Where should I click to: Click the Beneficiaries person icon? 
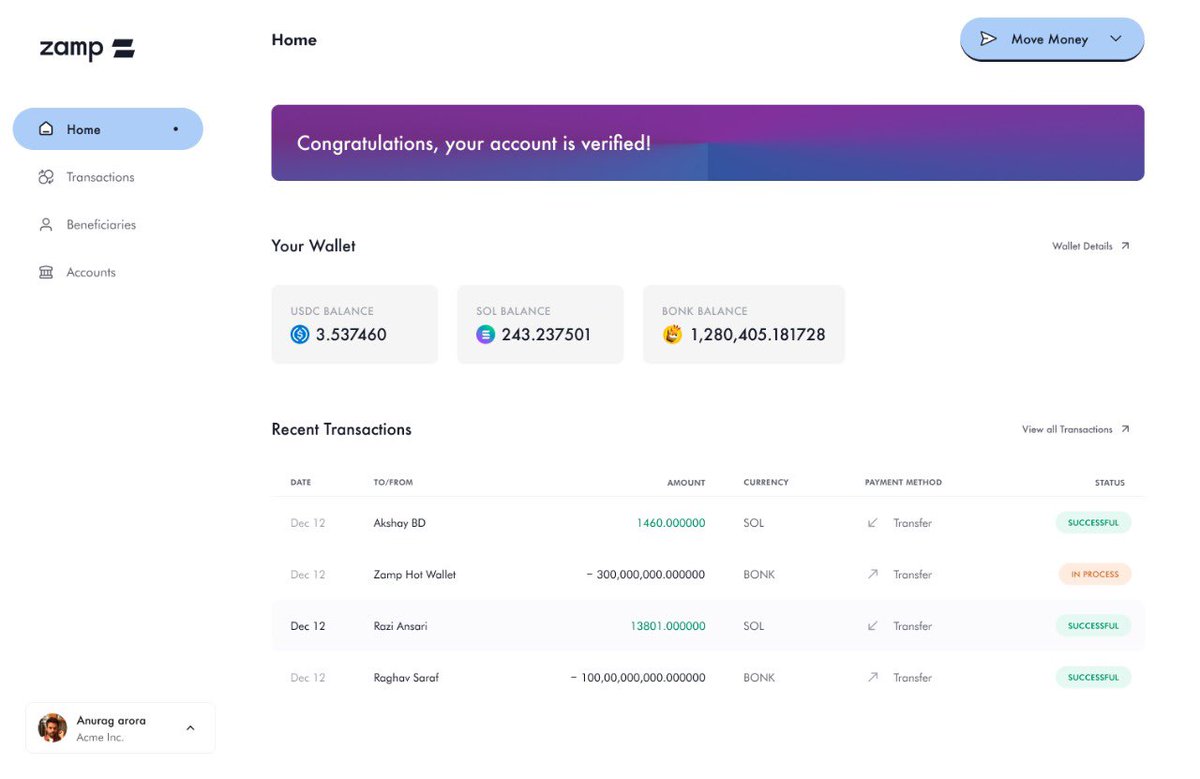coord(46,225)
